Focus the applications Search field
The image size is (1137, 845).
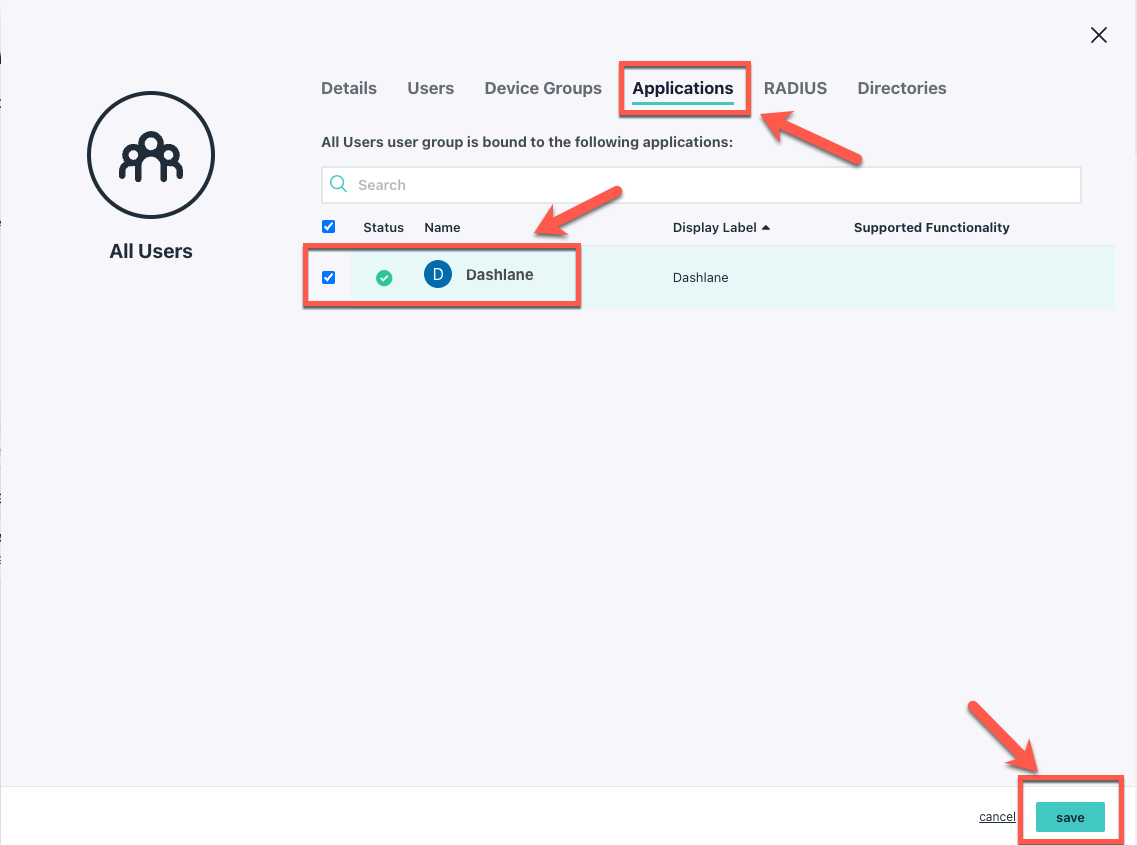pos(701,185)
